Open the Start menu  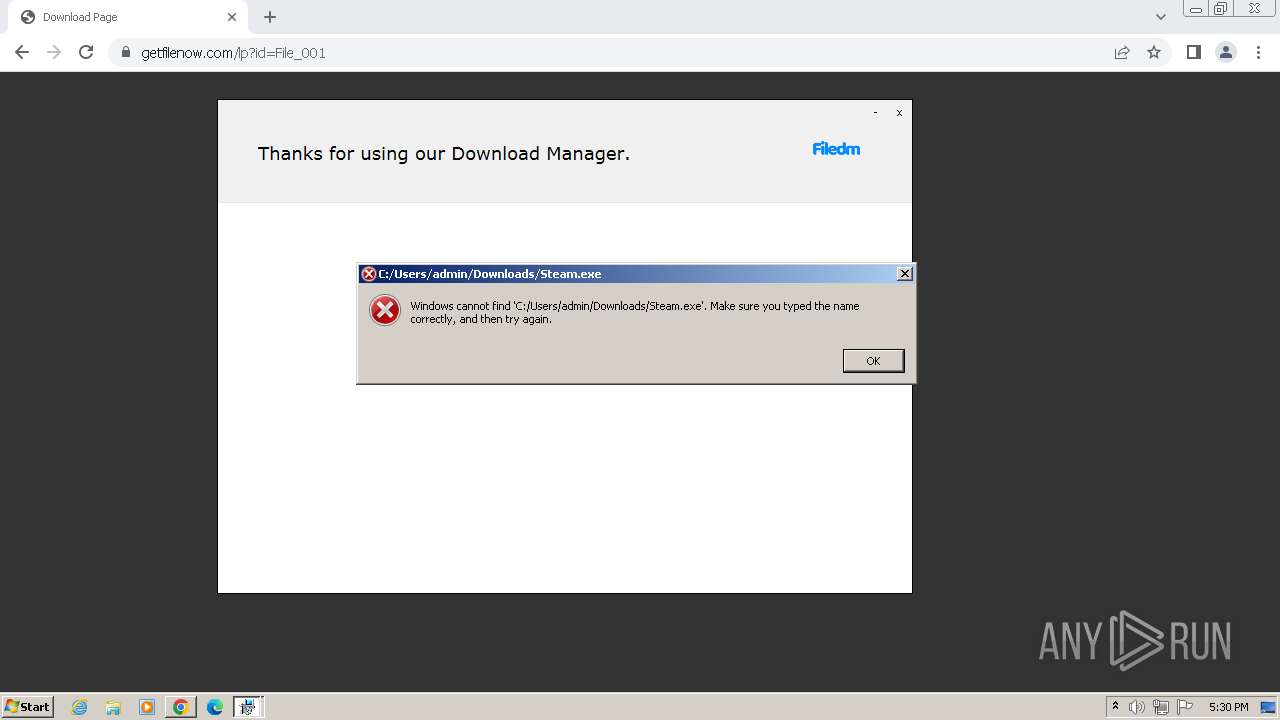(x=27, y=706)
